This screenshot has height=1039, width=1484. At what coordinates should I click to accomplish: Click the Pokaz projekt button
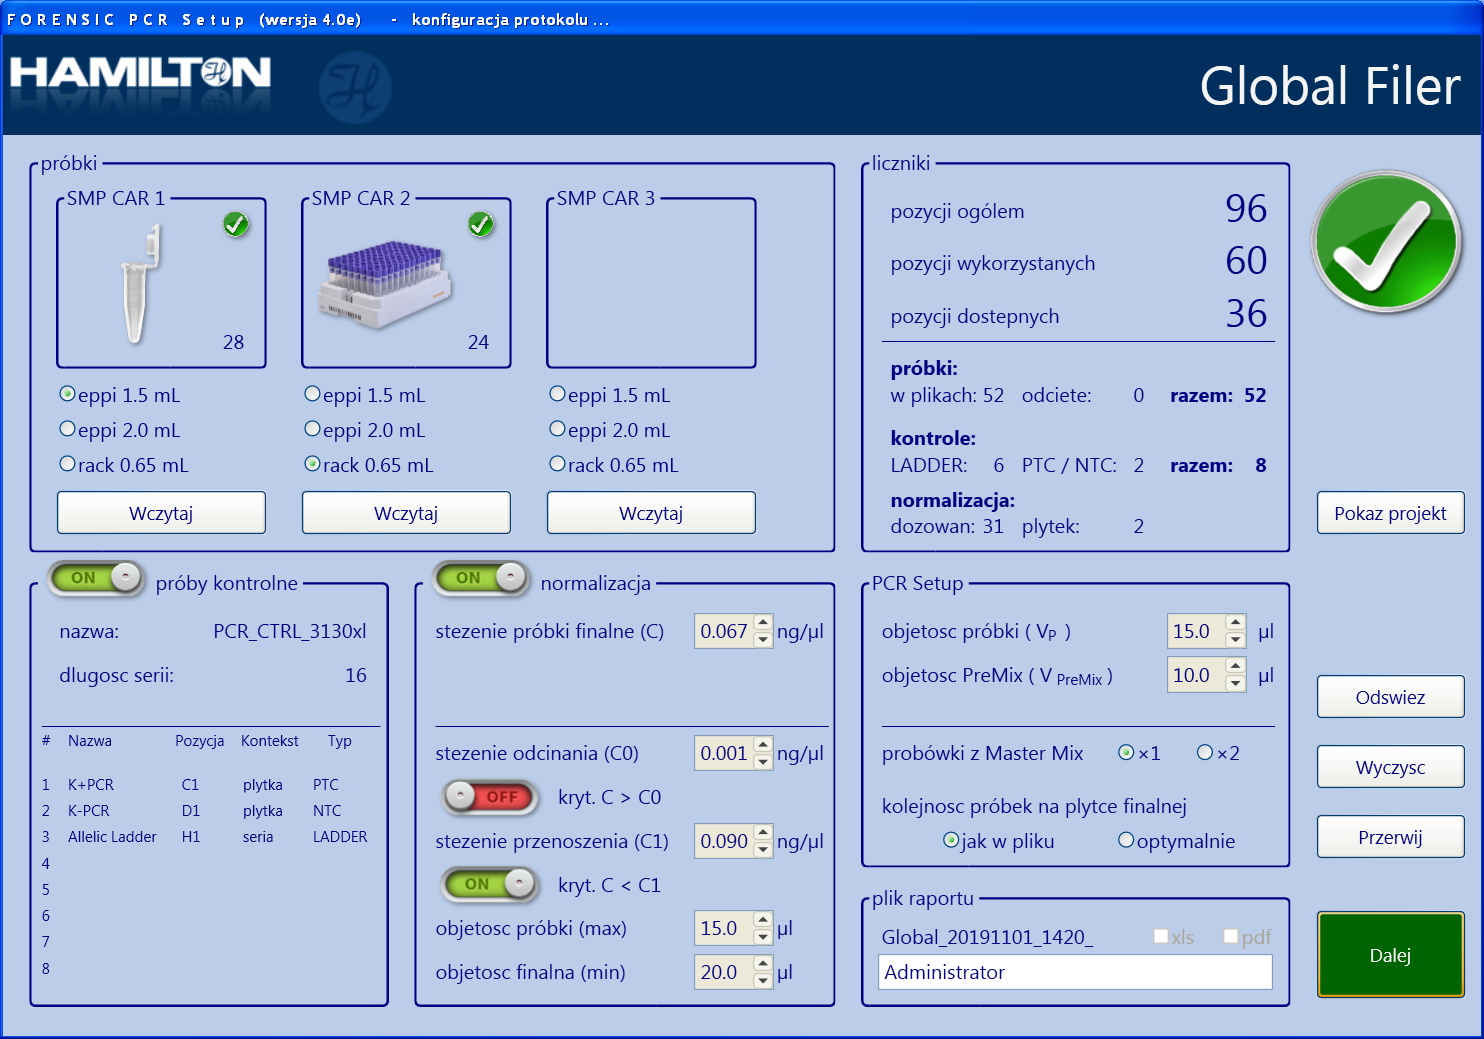coord(1390,513)
